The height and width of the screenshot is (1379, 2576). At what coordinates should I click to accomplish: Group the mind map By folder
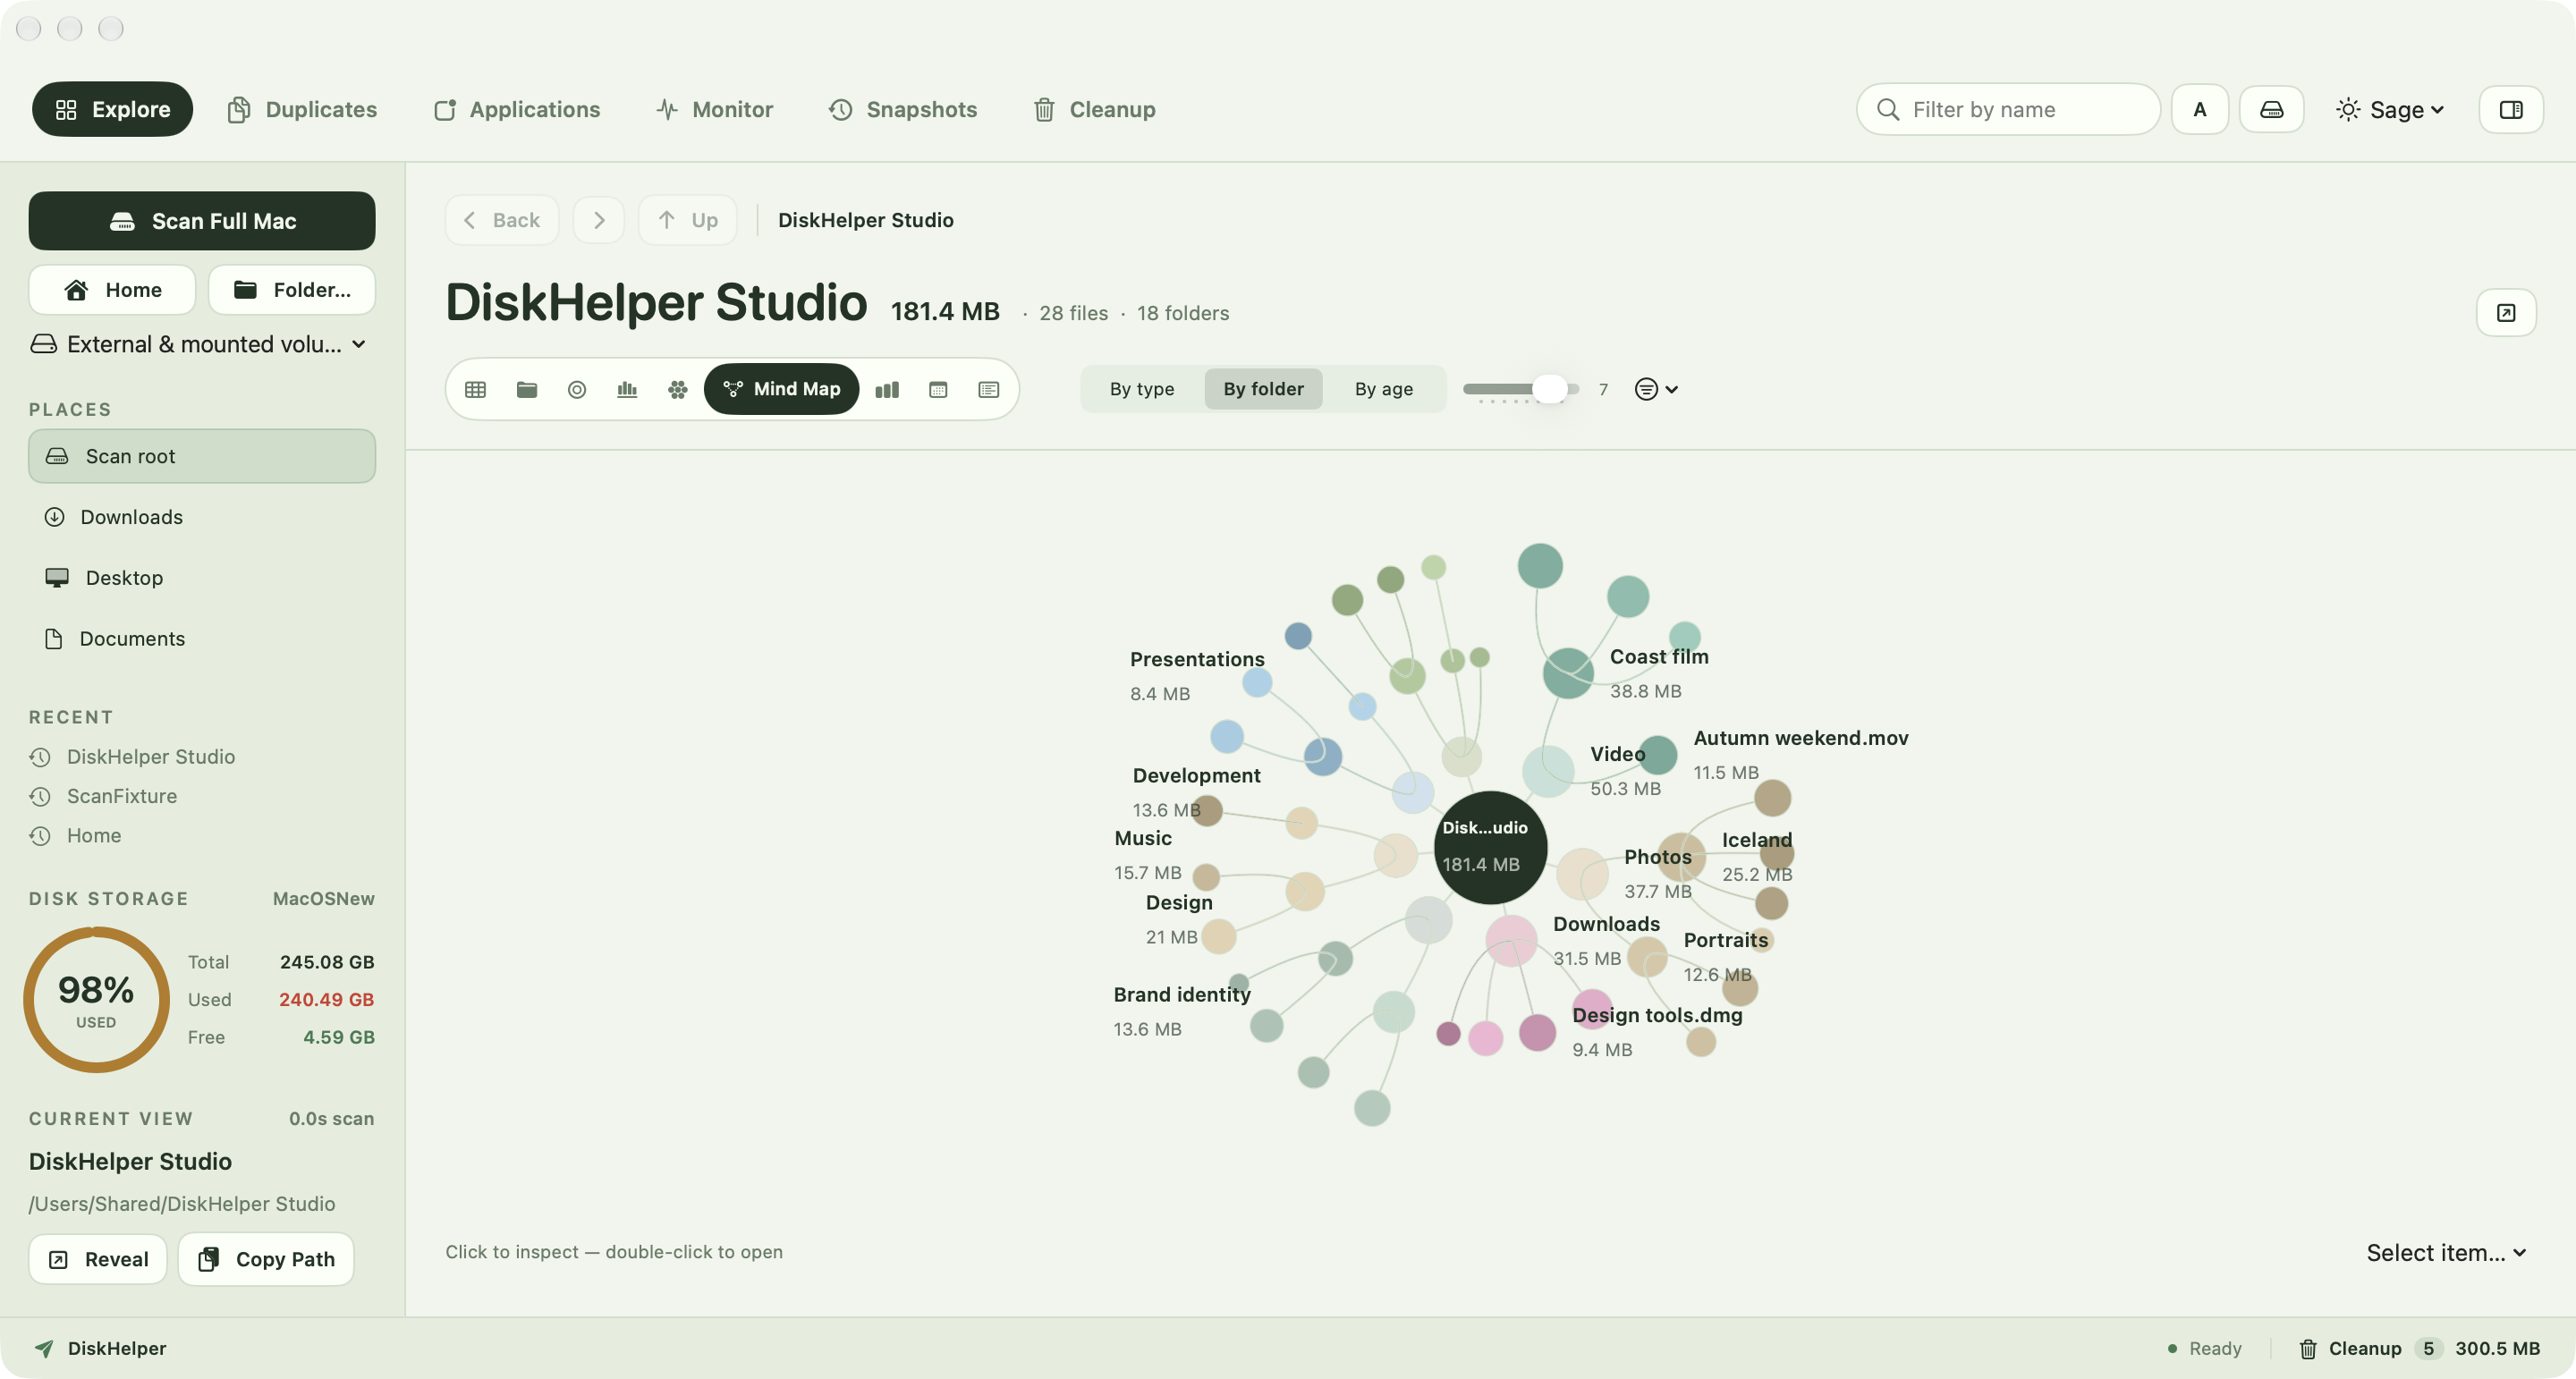click(1263, 389)
